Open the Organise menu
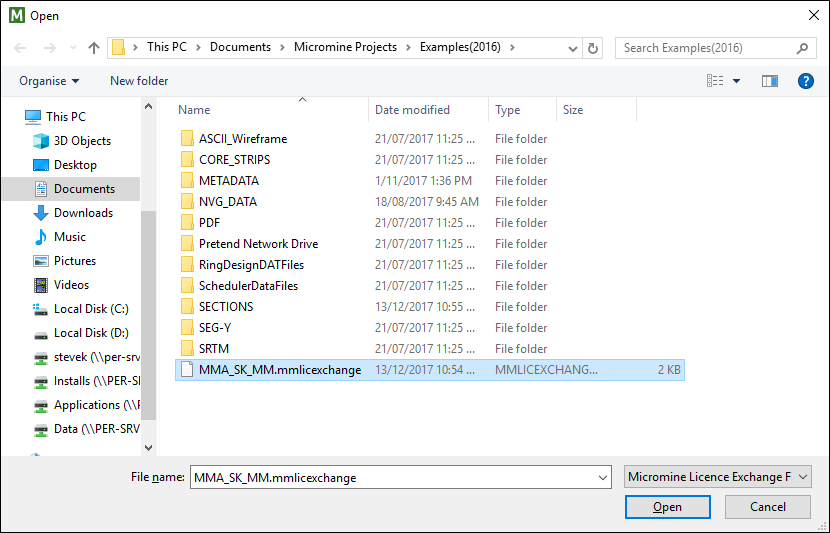This screenshot has width=830, height=533. pos(49,81)
